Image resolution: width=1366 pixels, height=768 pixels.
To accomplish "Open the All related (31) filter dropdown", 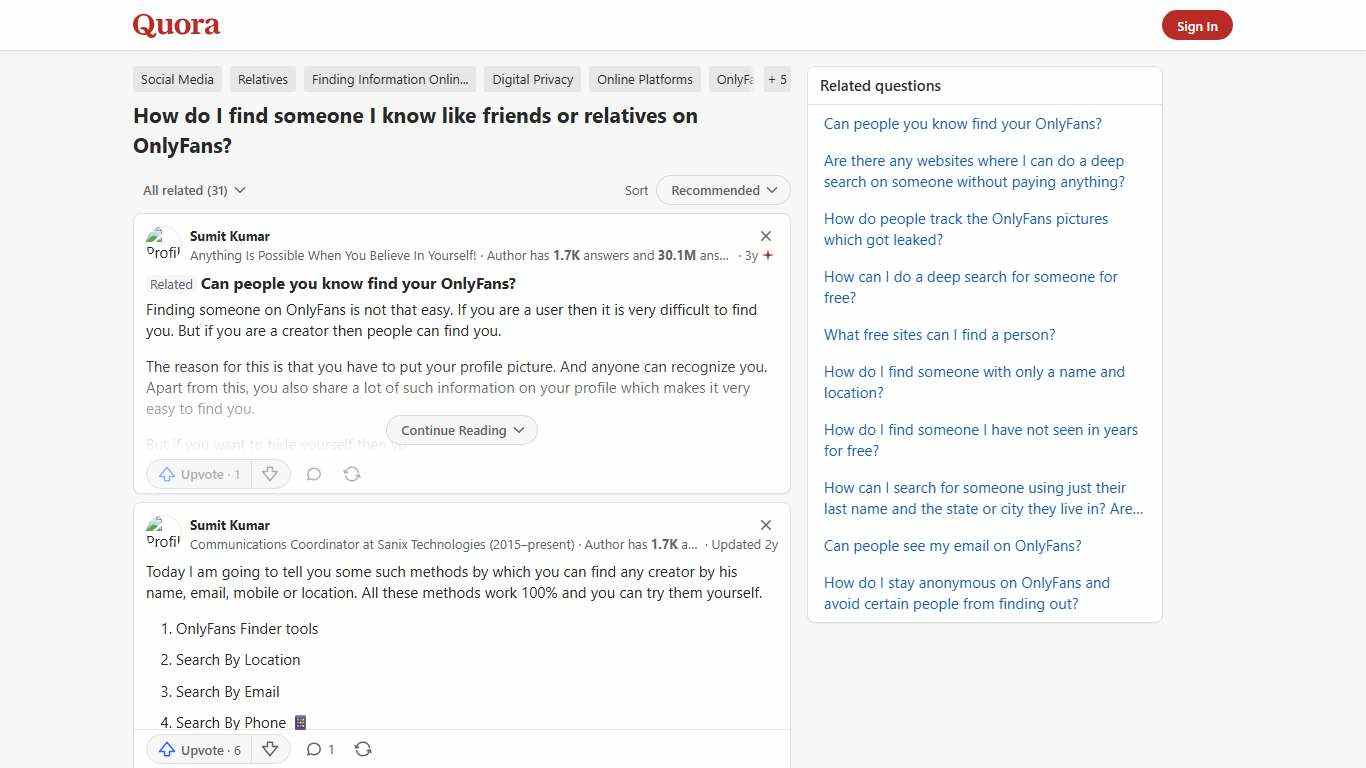I will click(193, 190).
